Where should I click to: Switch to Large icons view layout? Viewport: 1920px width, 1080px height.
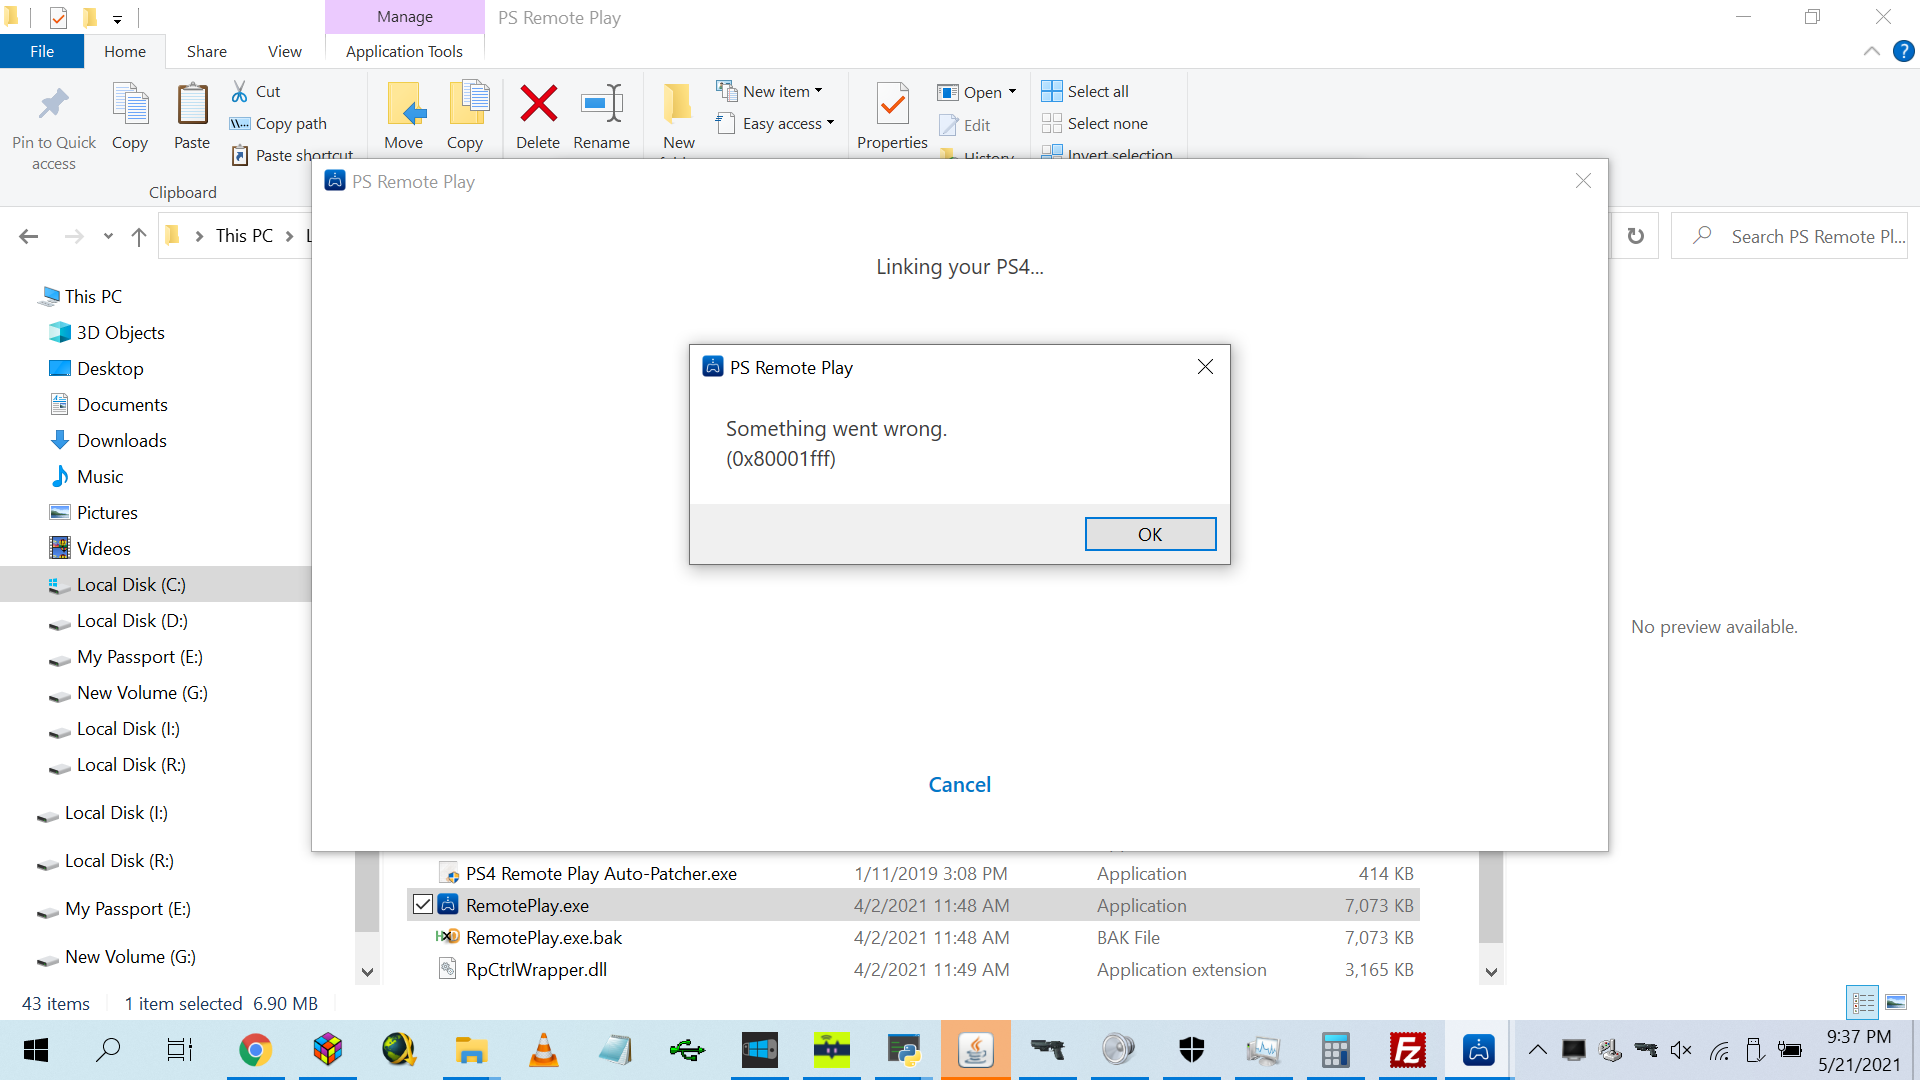[x=1896, y=1002]
